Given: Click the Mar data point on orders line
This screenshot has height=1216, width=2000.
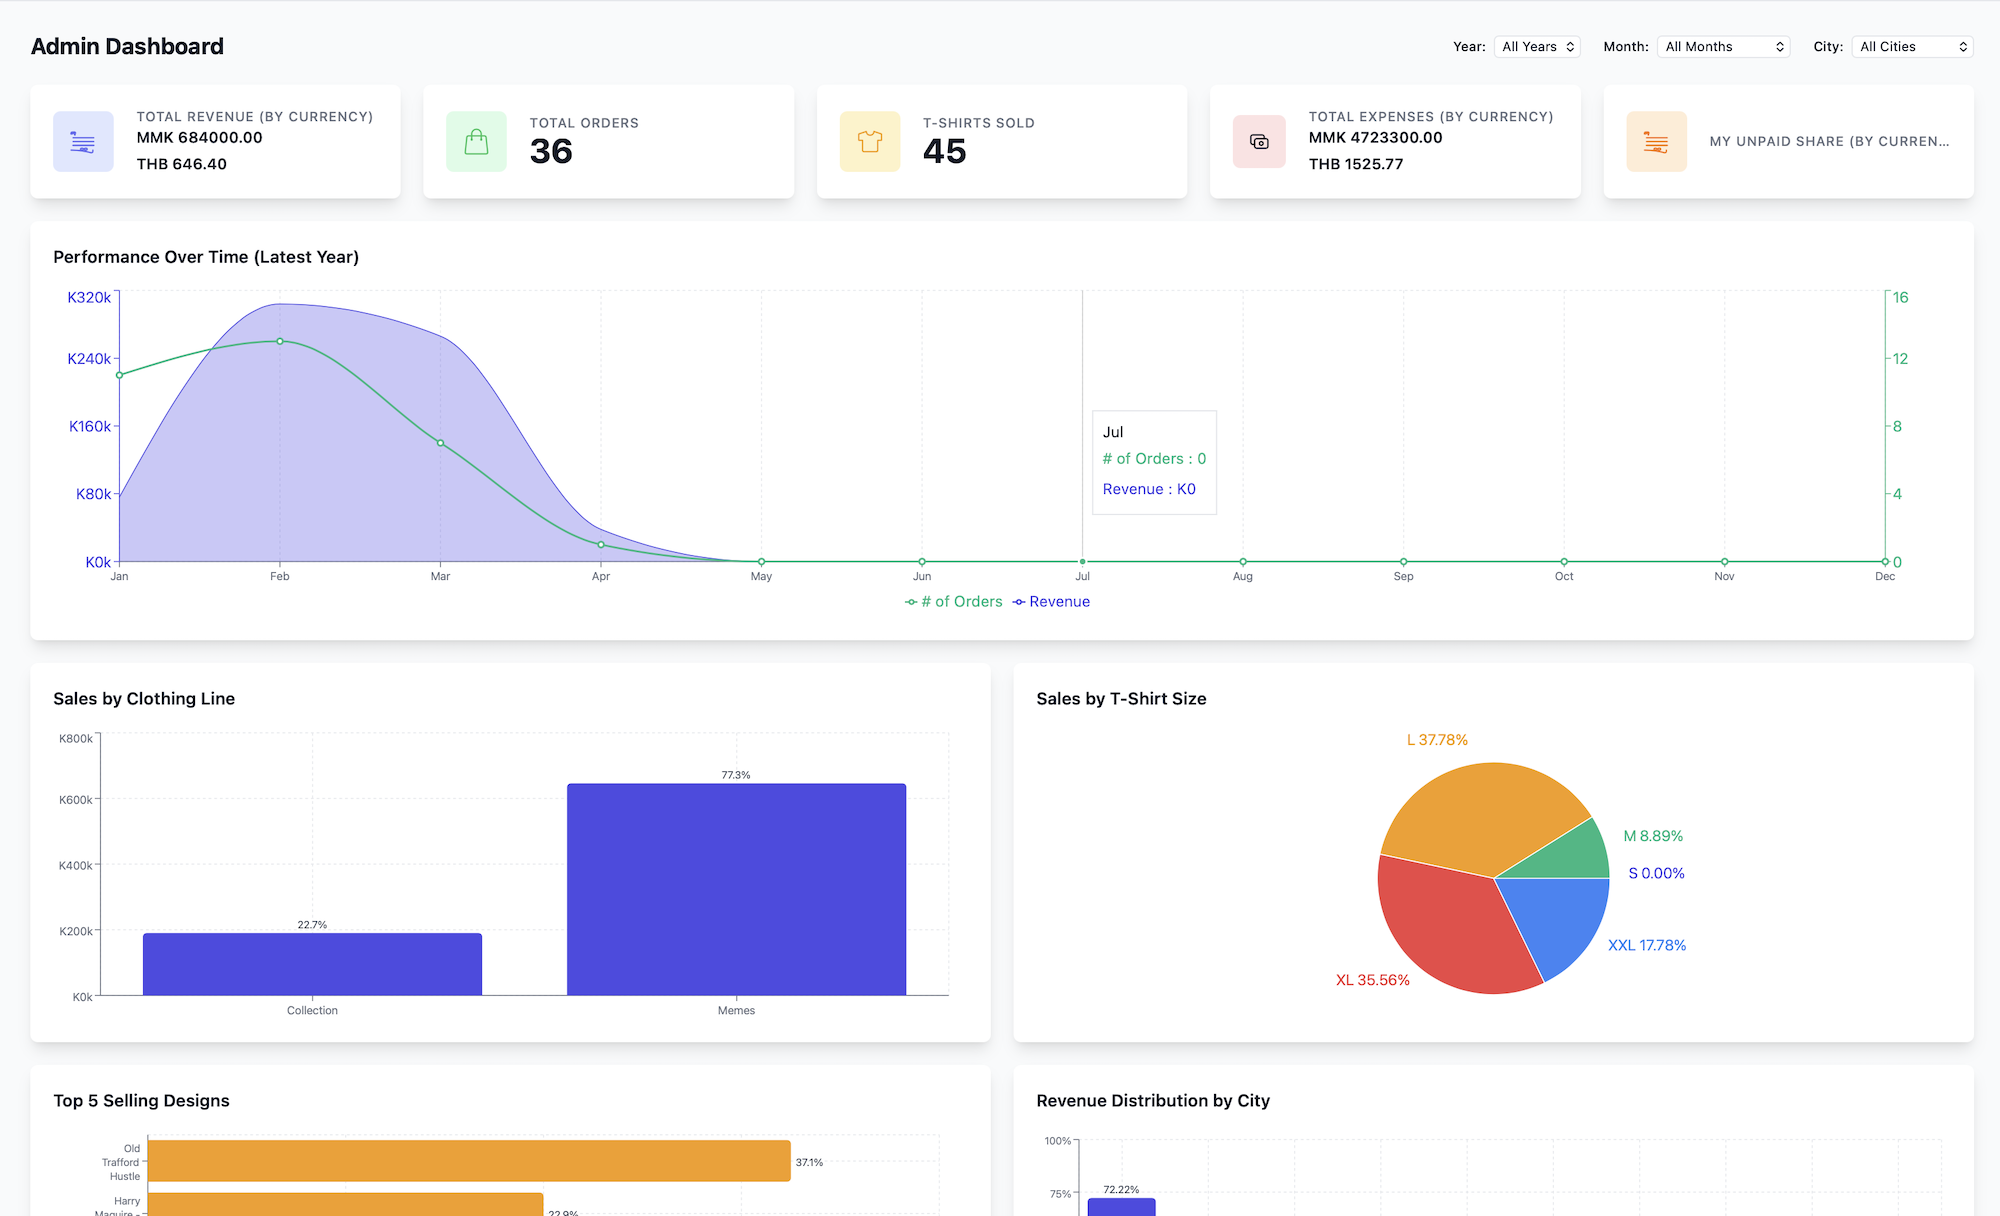Looking at the screenshot, I should click(x=440, y=443).
